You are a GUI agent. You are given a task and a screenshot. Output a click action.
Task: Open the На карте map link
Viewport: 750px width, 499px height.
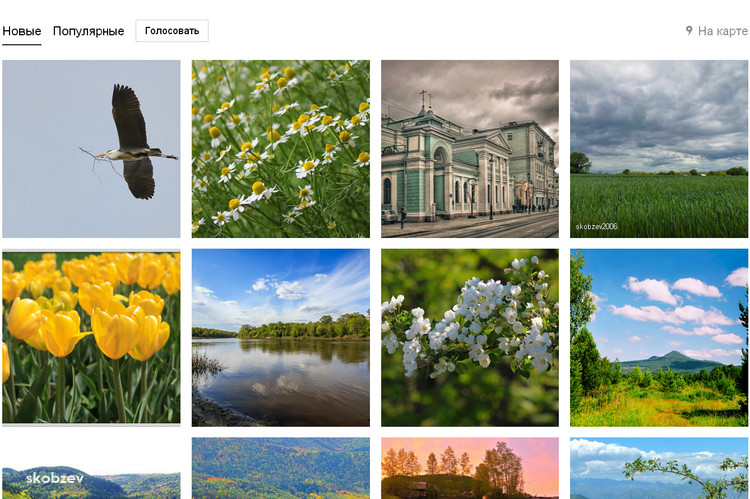722,31
